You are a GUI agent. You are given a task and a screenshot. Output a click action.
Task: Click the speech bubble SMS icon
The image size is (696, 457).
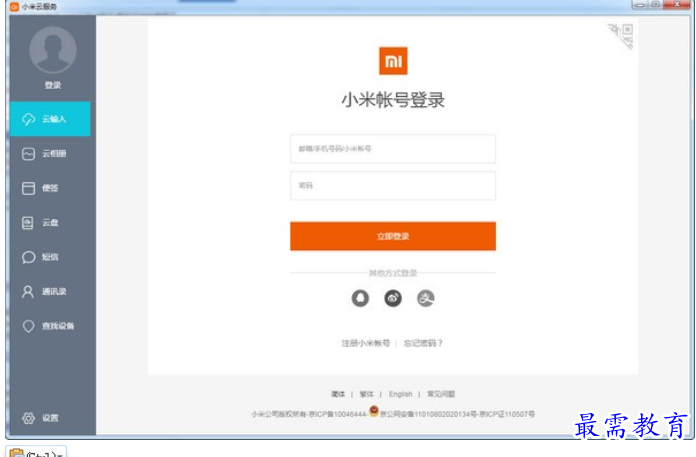[28, 257]
